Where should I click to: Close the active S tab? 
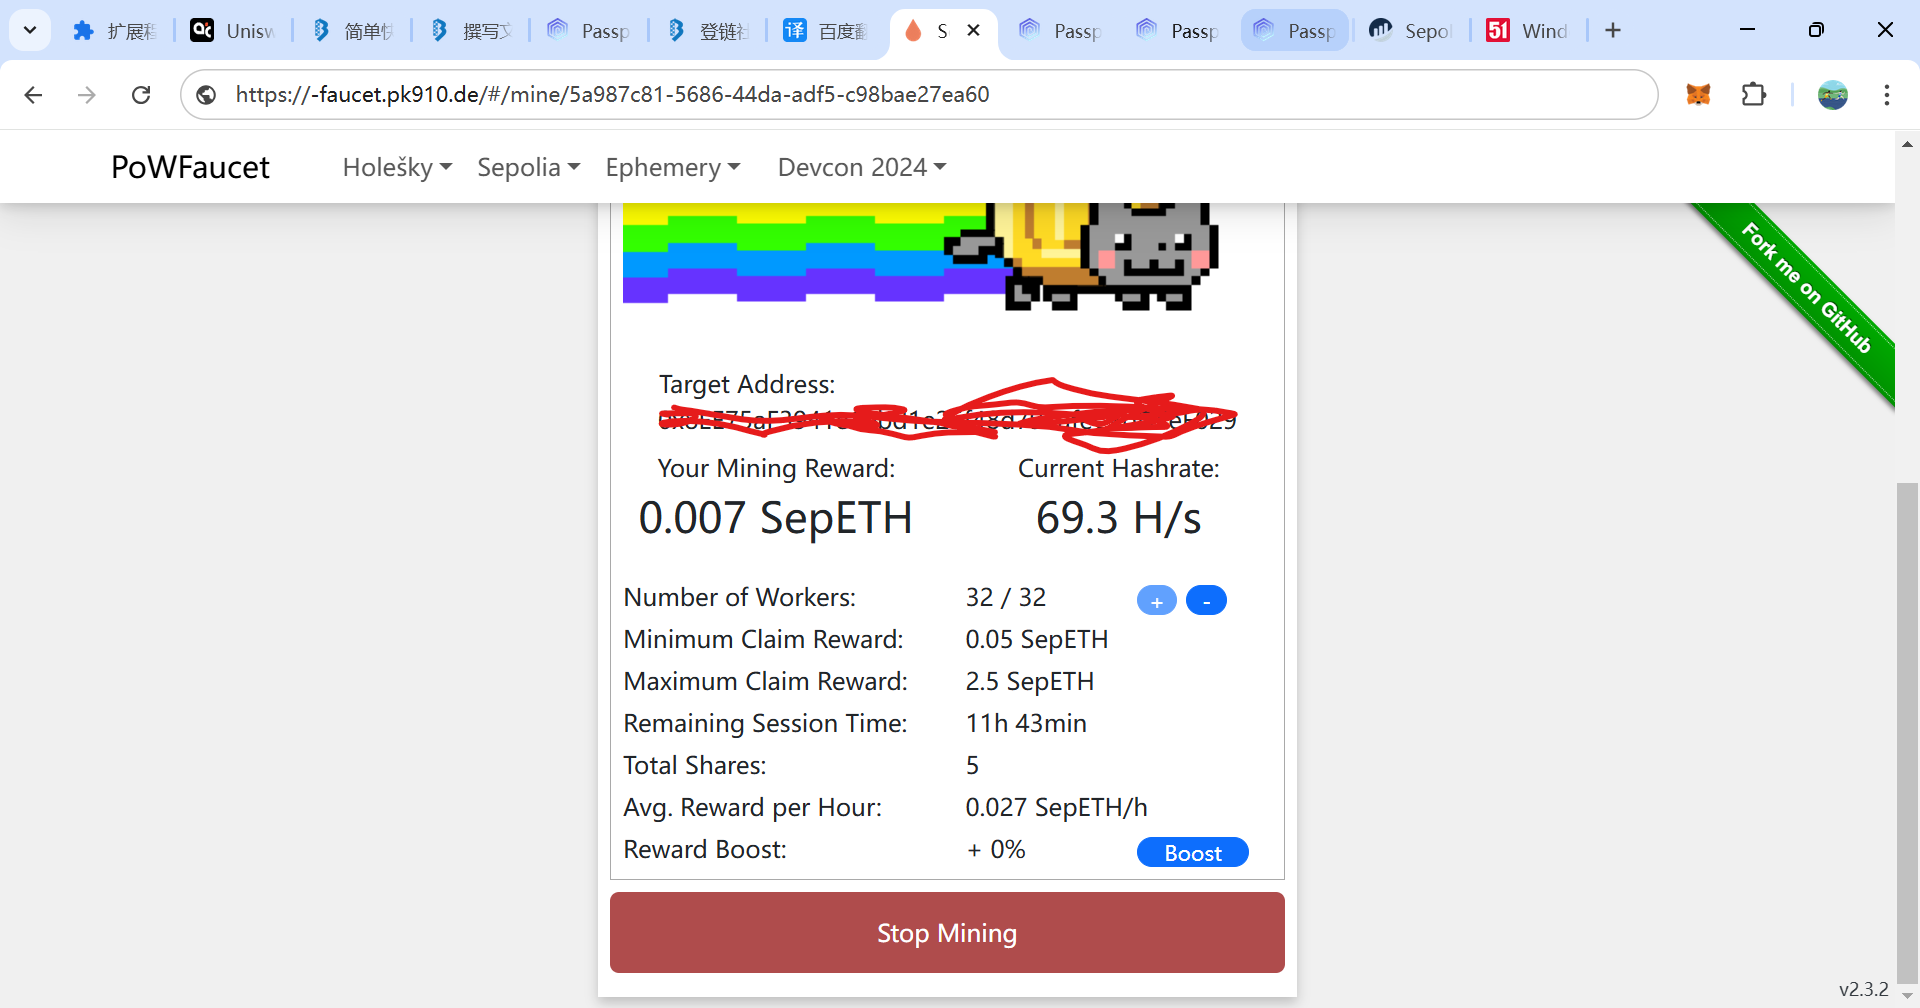(x=973, y=30)
